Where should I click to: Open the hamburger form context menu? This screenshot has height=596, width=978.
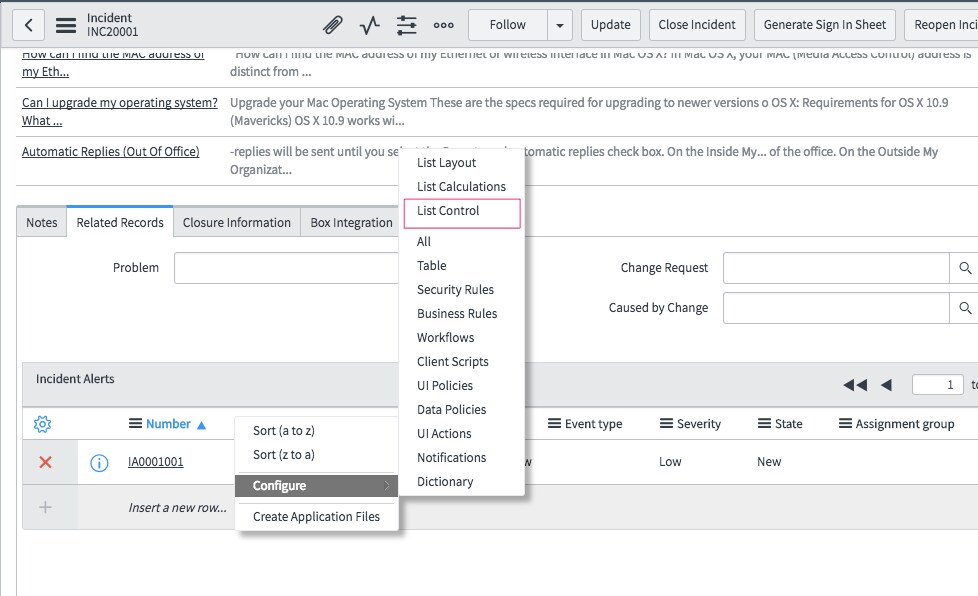coord(65,25)
